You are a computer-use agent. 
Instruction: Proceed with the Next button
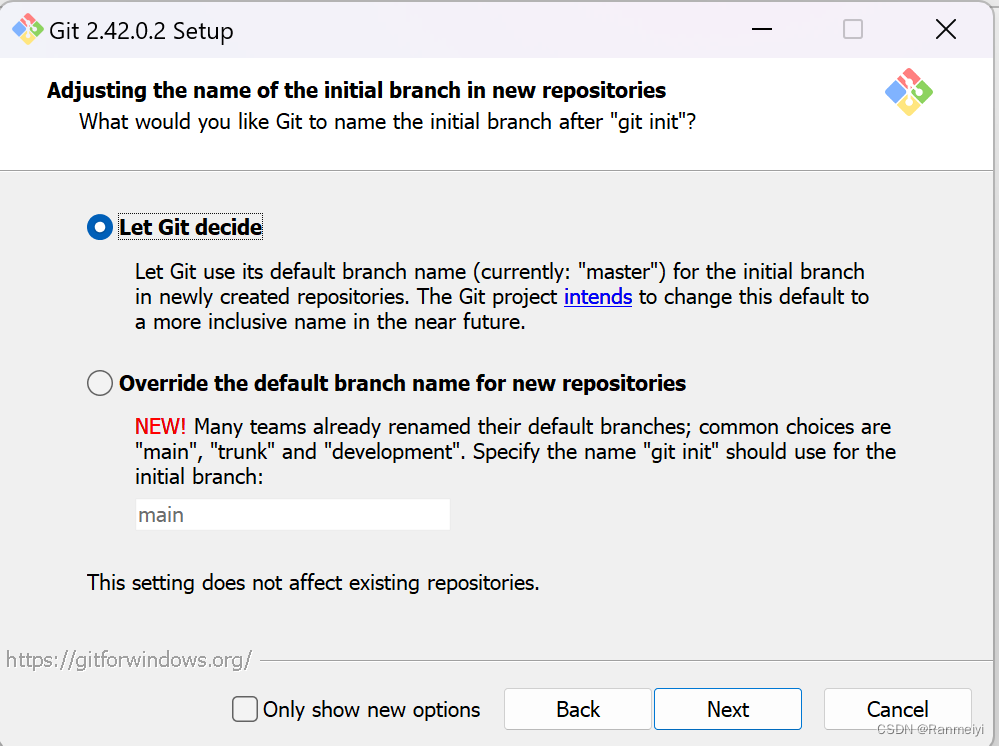(728, 709)
